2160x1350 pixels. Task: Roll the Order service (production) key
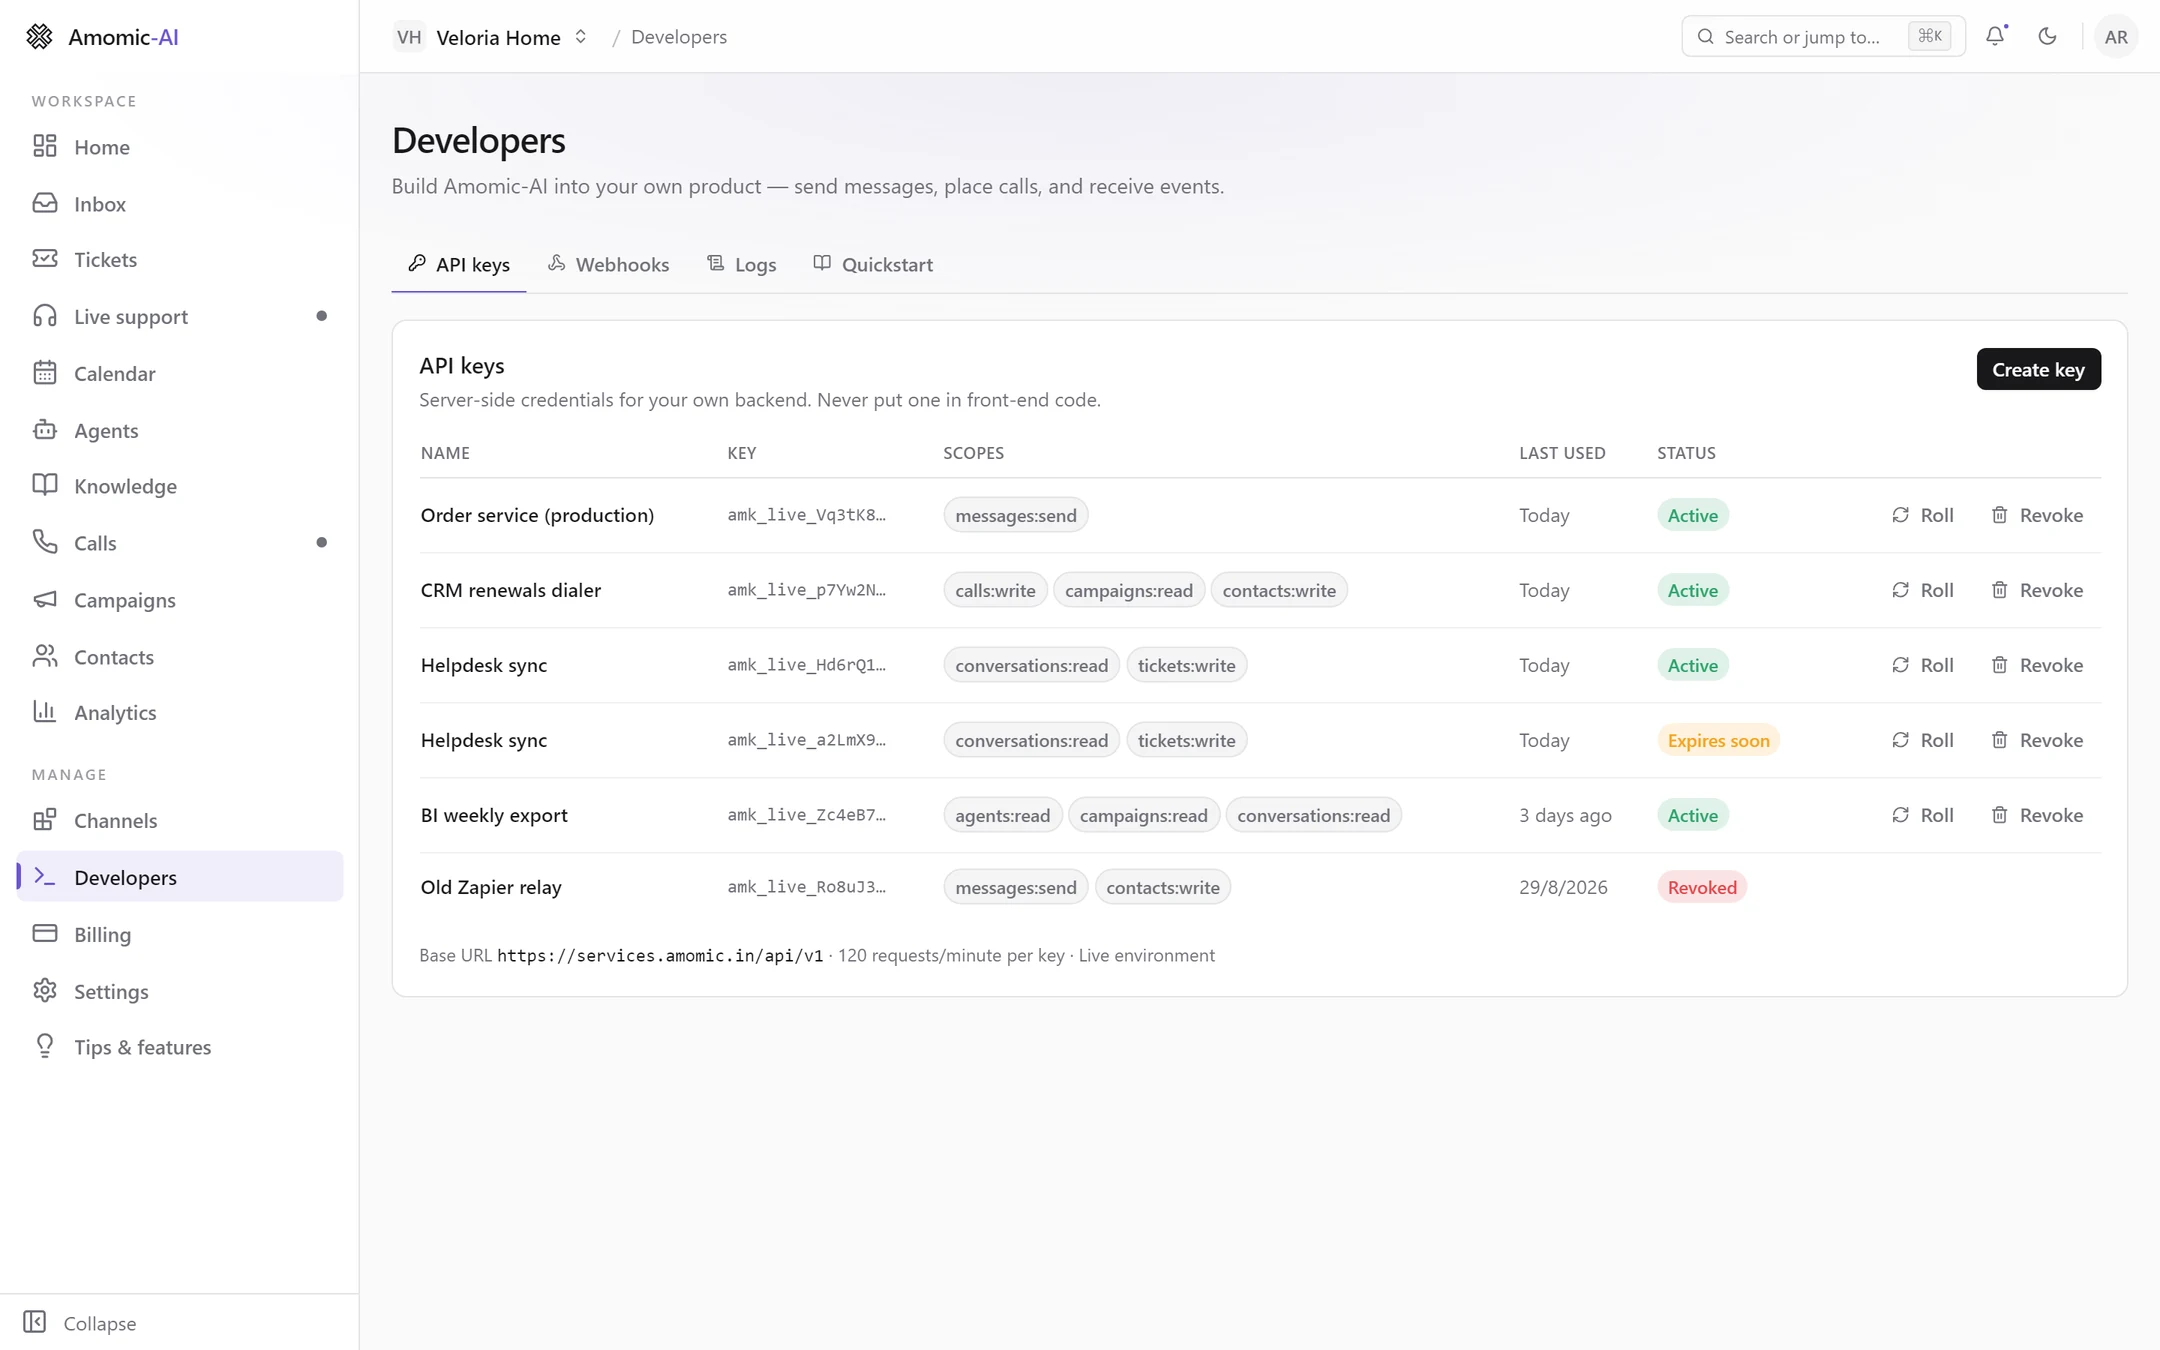coord(1922,516)
